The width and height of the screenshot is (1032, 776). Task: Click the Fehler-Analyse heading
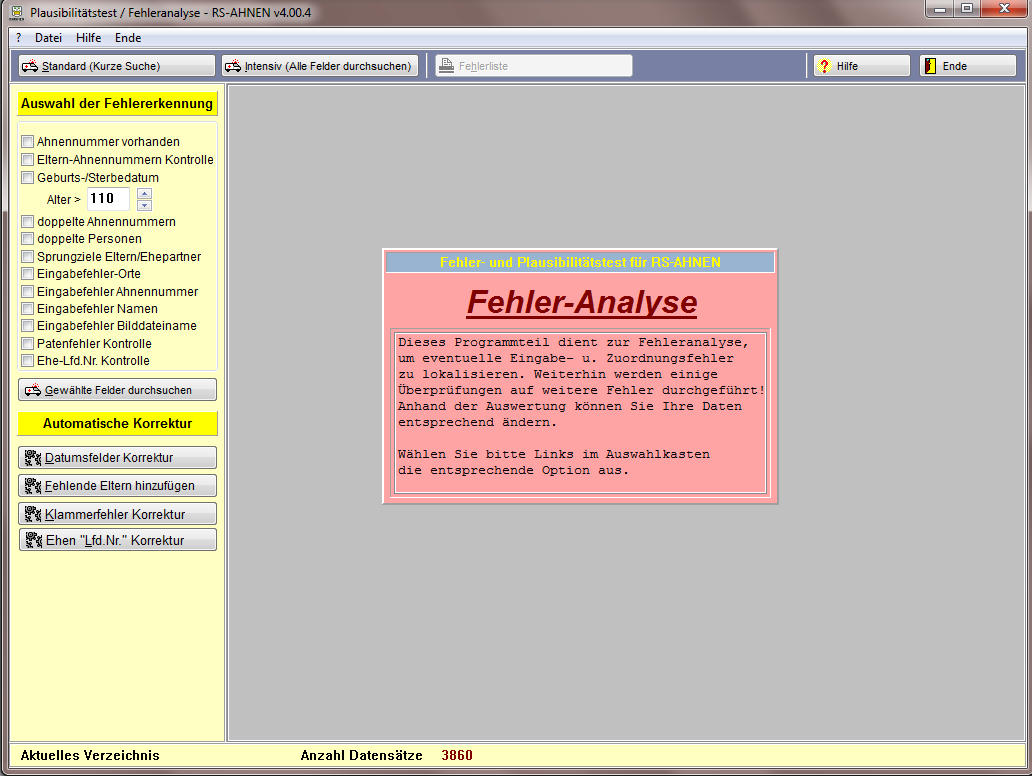[582, 303]
